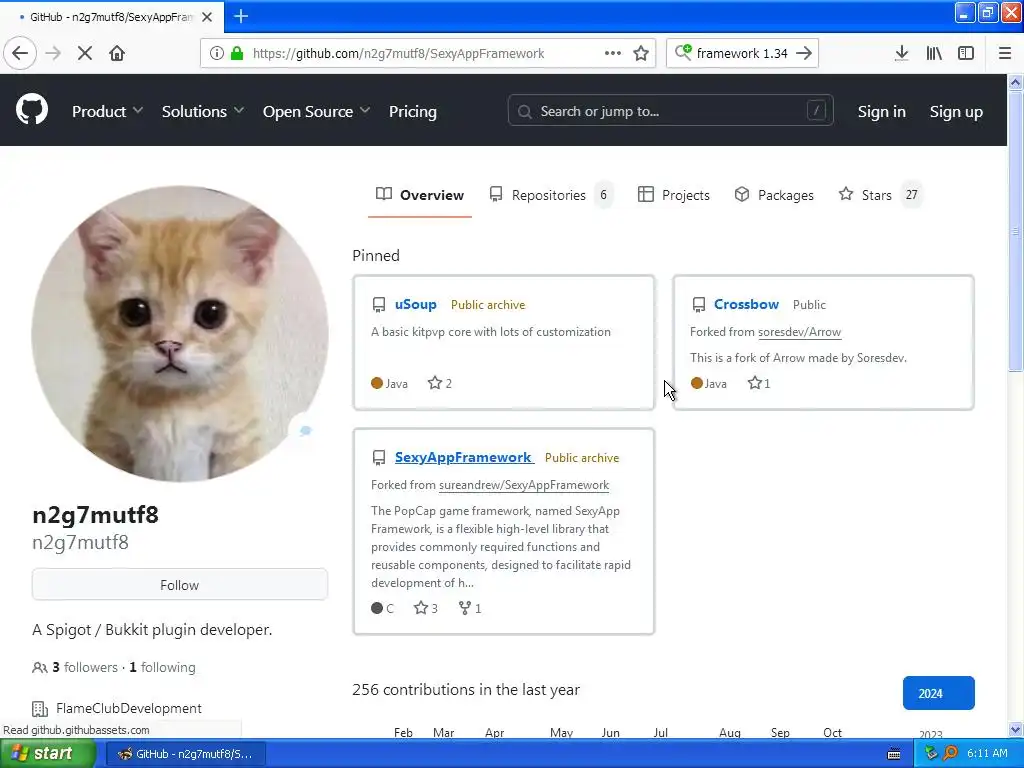1024x768 pixels.
Task: Go back with browser back arrow
Action: click(x=20, y=53)
